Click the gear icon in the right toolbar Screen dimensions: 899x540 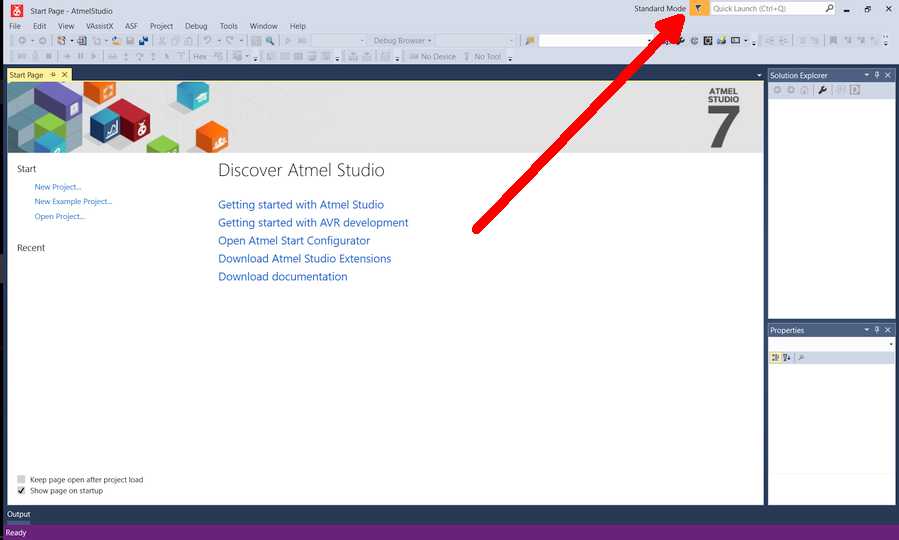click(694, 41)
